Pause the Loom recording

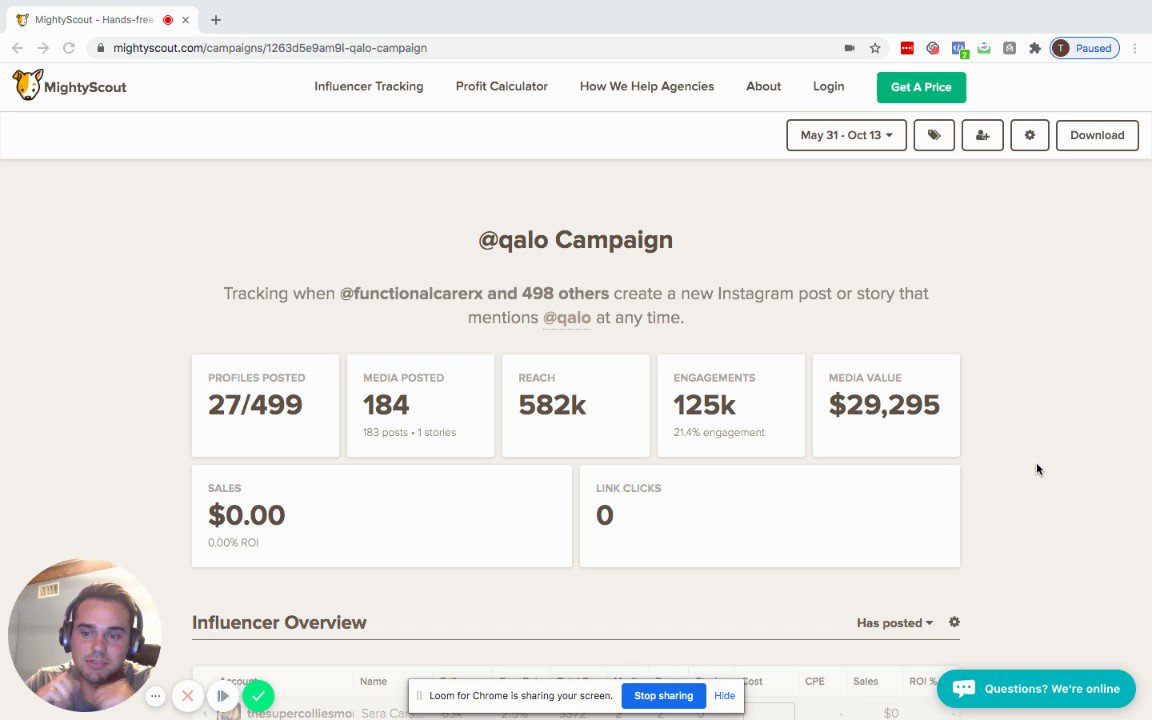223,695
